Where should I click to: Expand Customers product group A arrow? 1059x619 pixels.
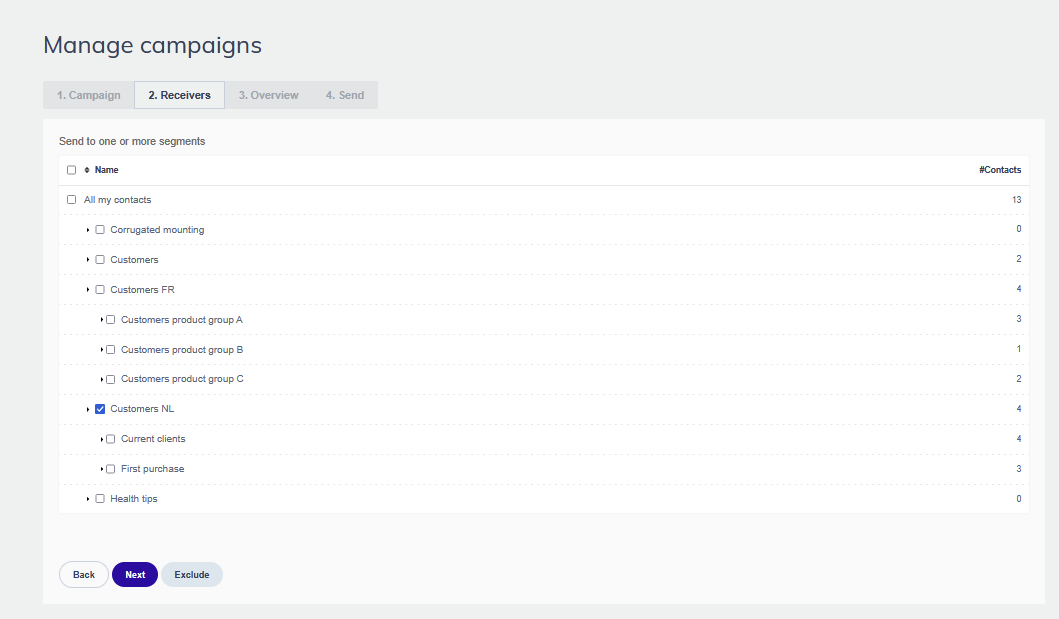pos(102,319)
